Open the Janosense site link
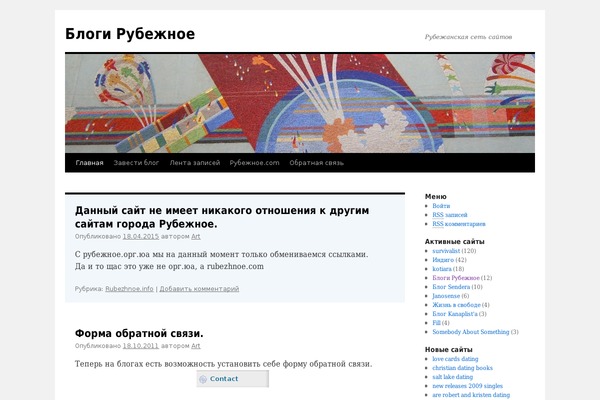The height and width of the screenshot is (400, 600). tap(446, 296)
